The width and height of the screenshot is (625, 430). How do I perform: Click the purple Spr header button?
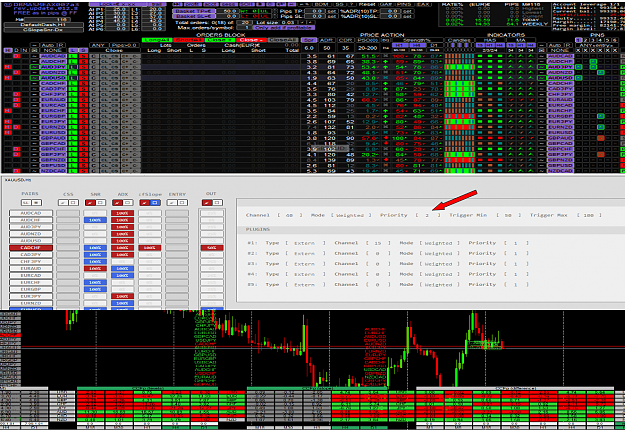coord(309,40)
